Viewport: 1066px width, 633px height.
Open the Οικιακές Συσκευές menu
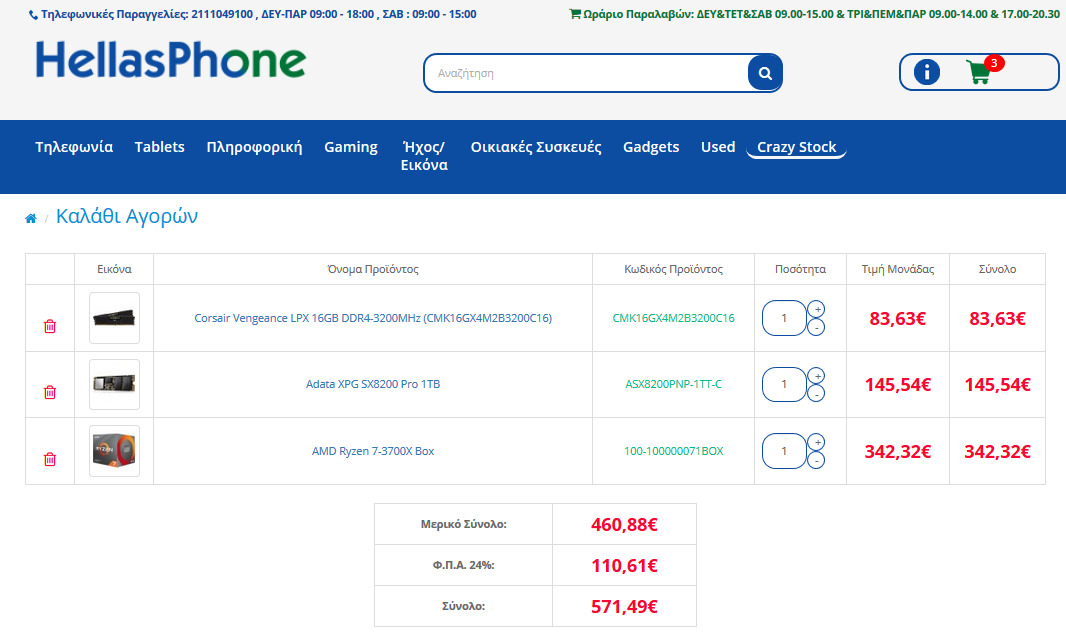[536, 147]
